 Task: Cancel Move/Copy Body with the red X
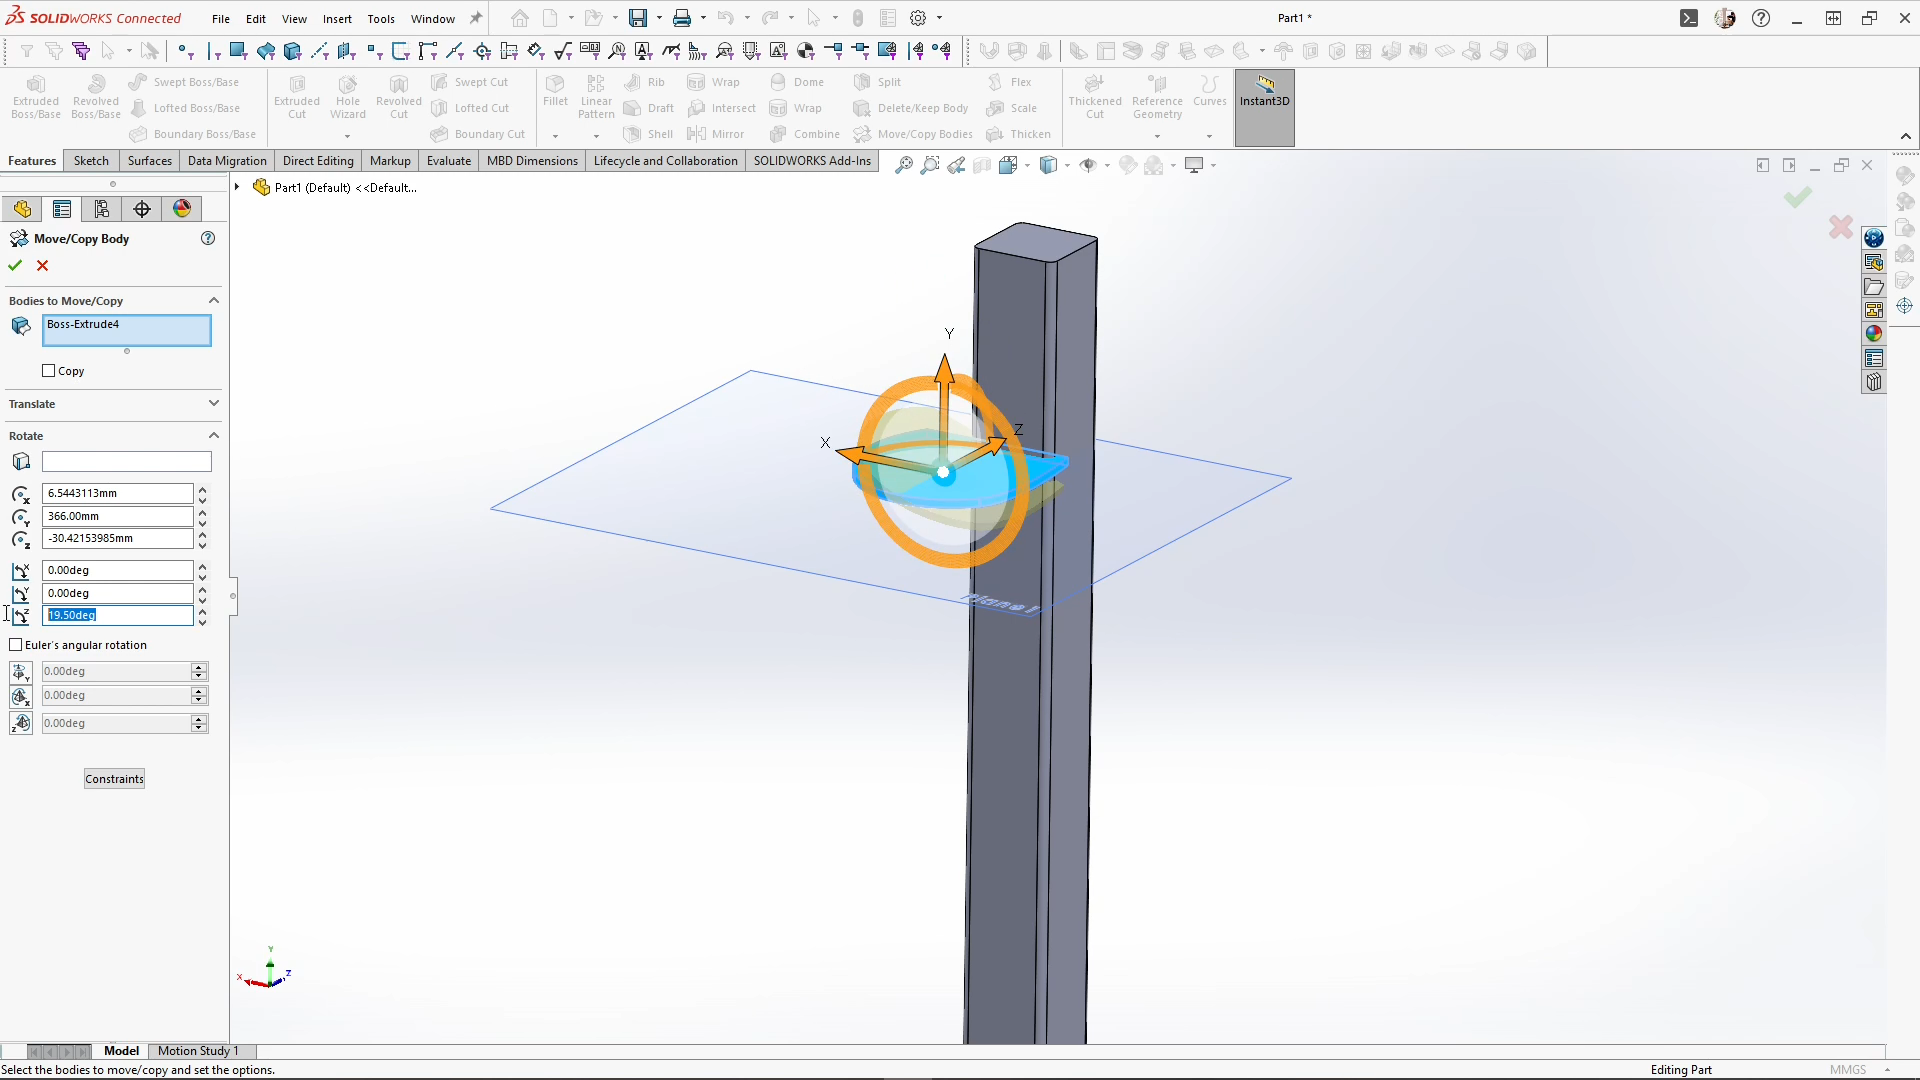[x=42, y=266]
